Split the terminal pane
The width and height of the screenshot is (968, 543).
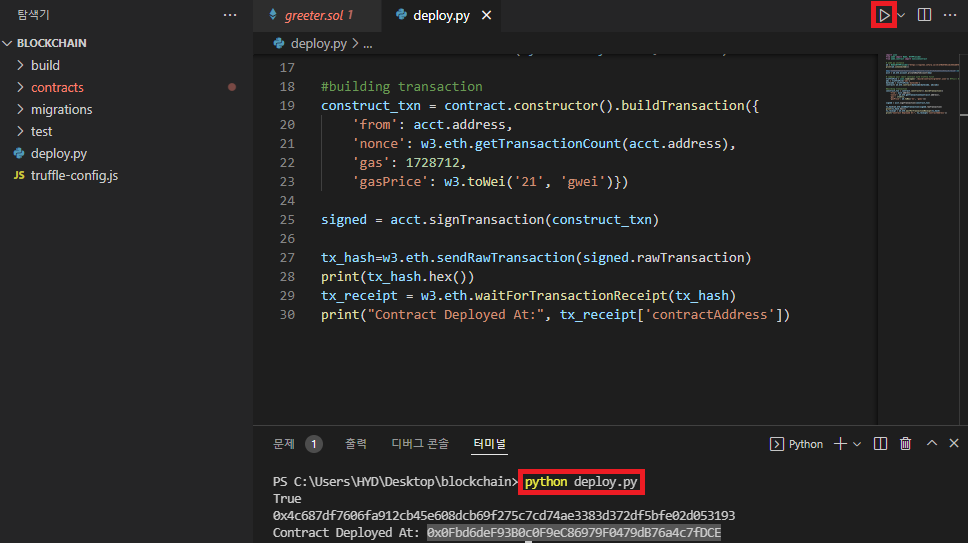tap(880, 444)
